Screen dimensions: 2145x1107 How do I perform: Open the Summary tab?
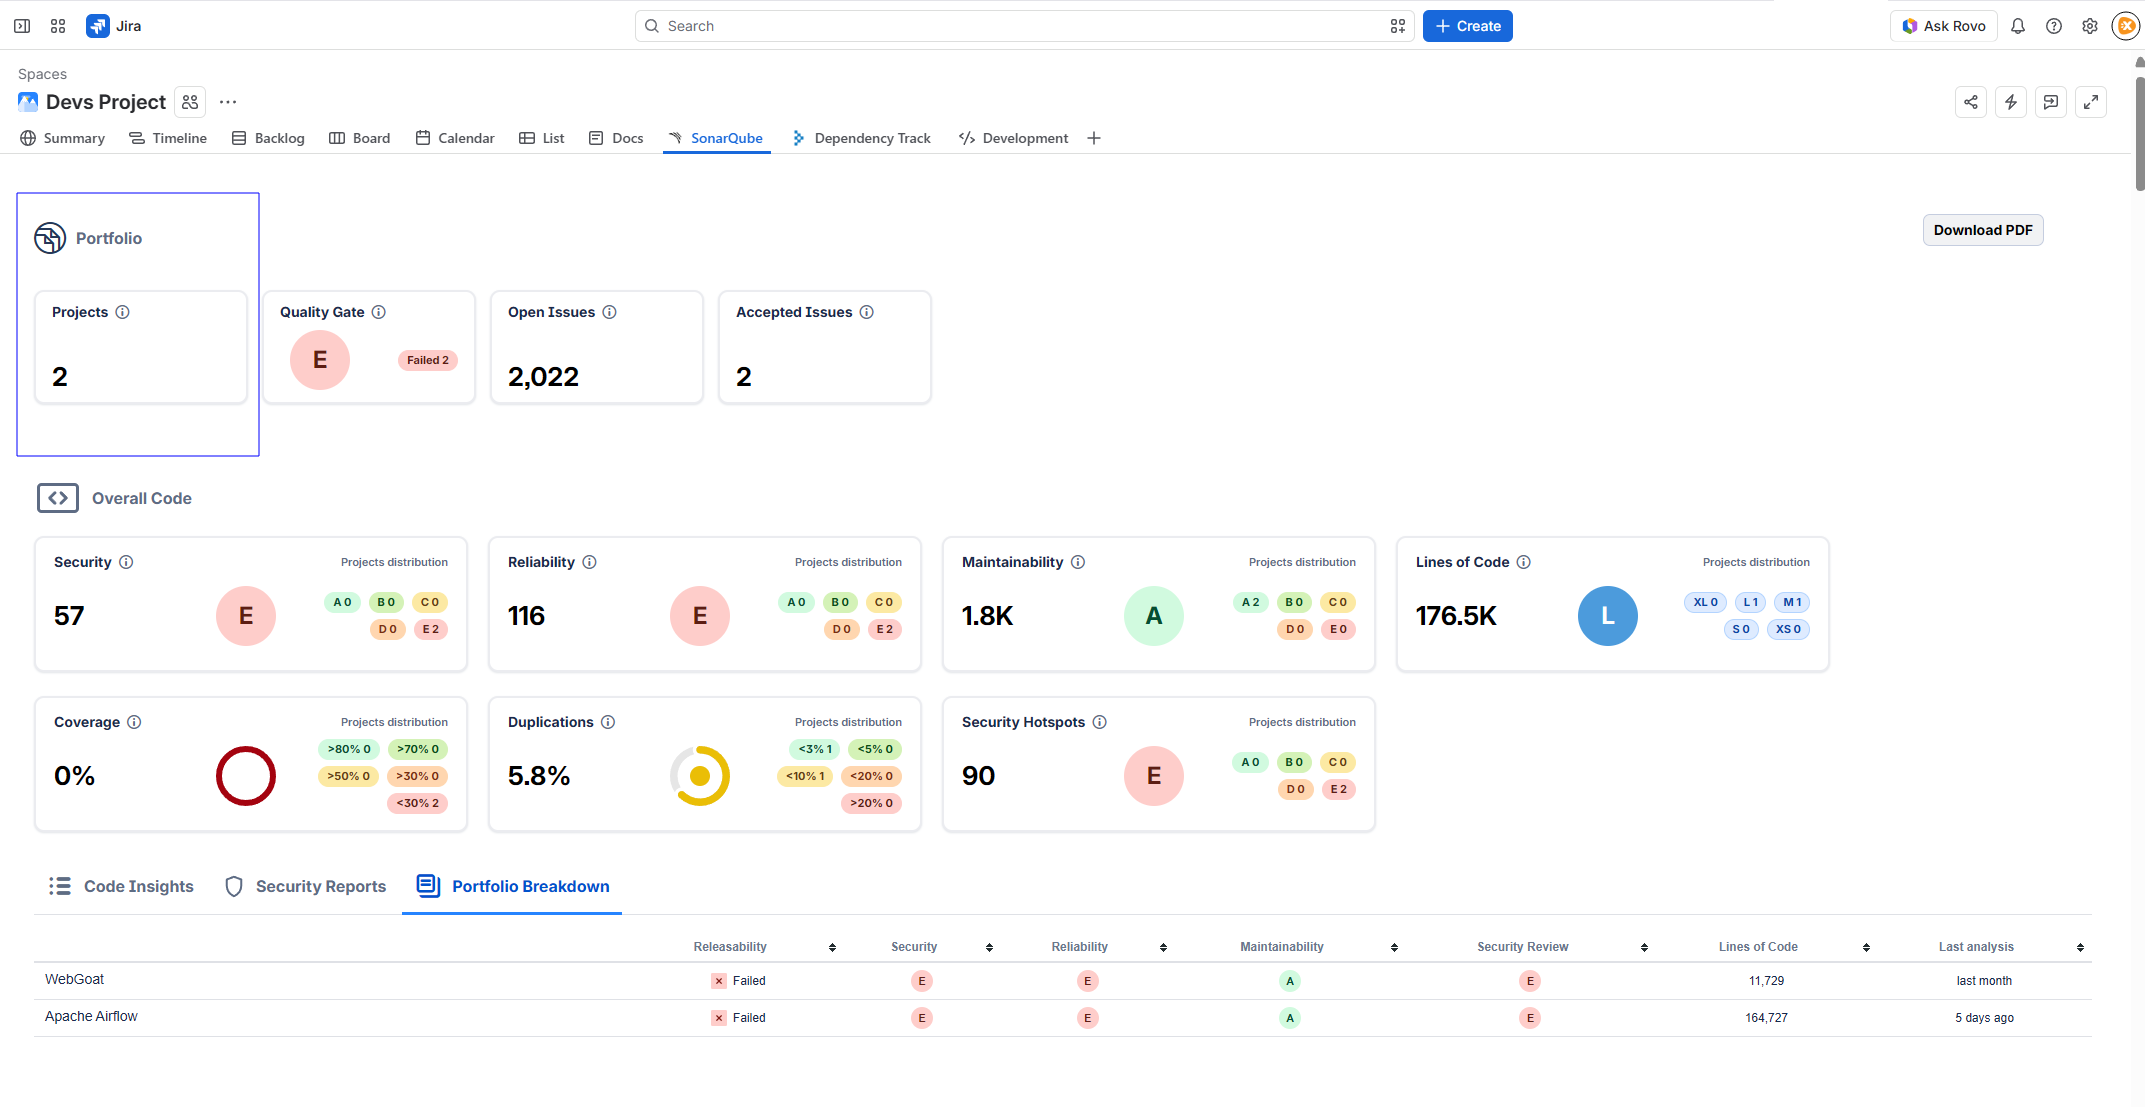pyautogui.click(x=63, y=138)
